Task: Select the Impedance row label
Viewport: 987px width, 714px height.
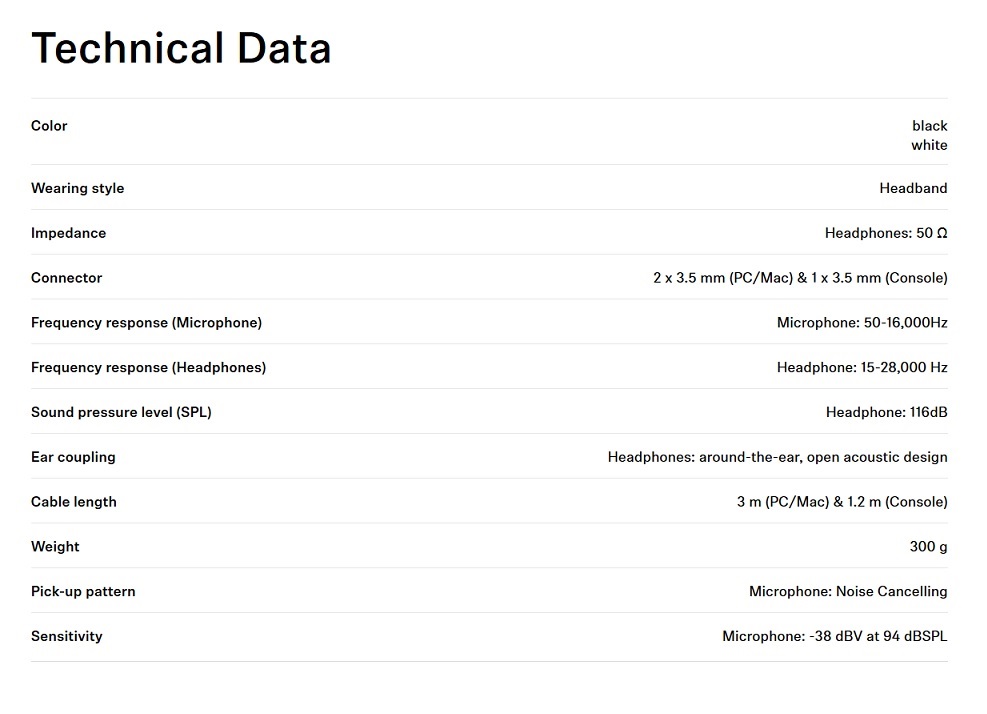Action: coord(69,233)
